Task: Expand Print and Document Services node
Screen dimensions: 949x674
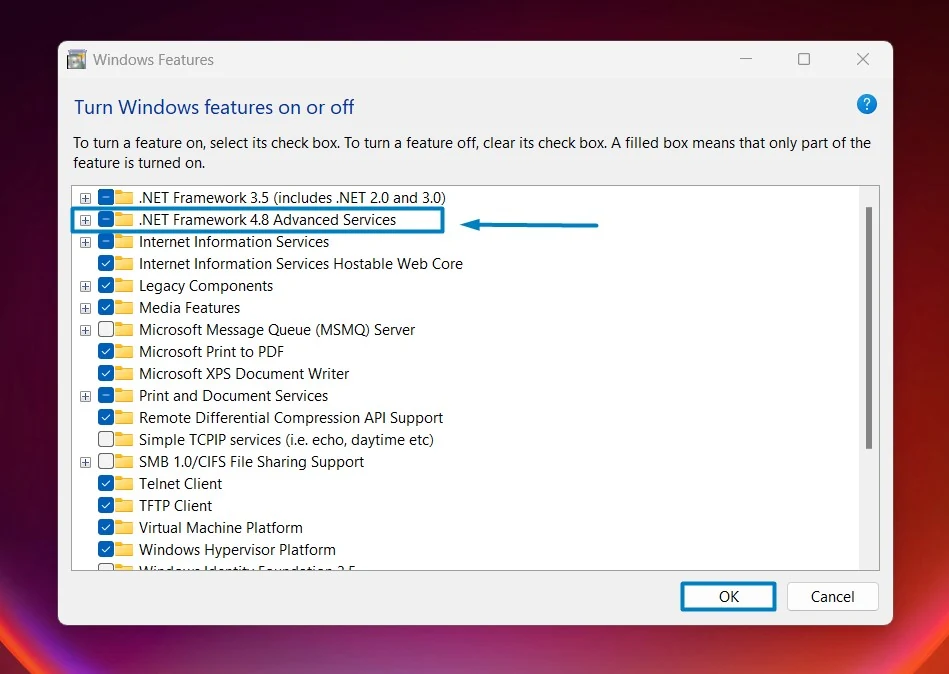Action: 85,396
